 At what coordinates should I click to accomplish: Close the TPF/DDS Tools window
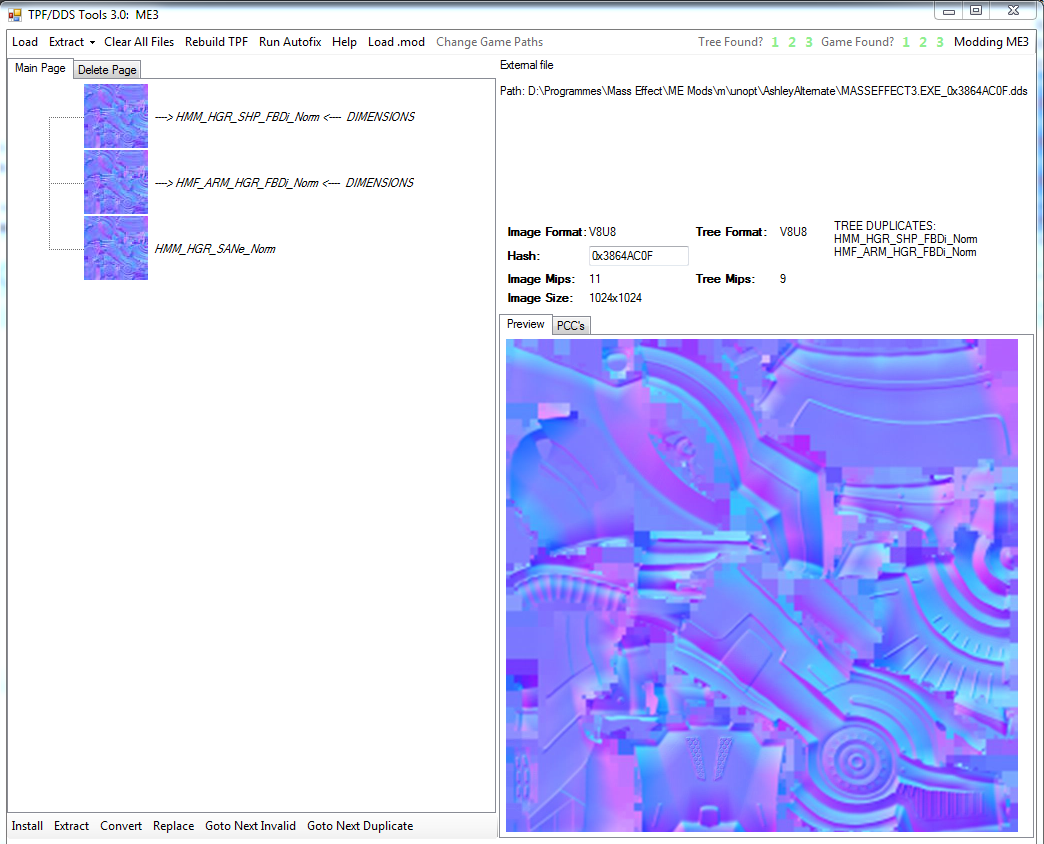coord(1013,11)
